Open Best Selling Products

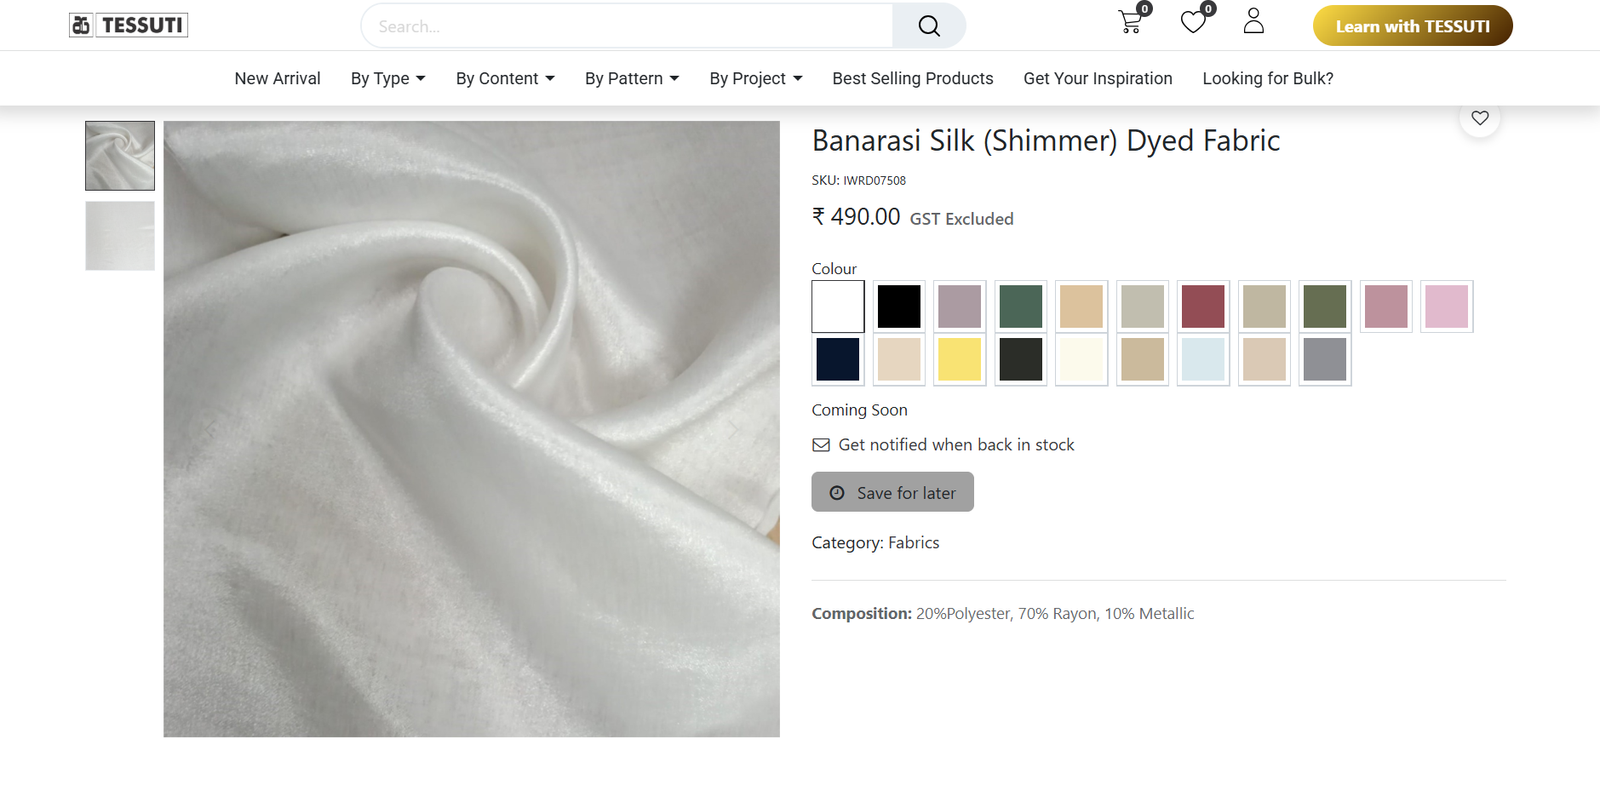pos(912,78)
